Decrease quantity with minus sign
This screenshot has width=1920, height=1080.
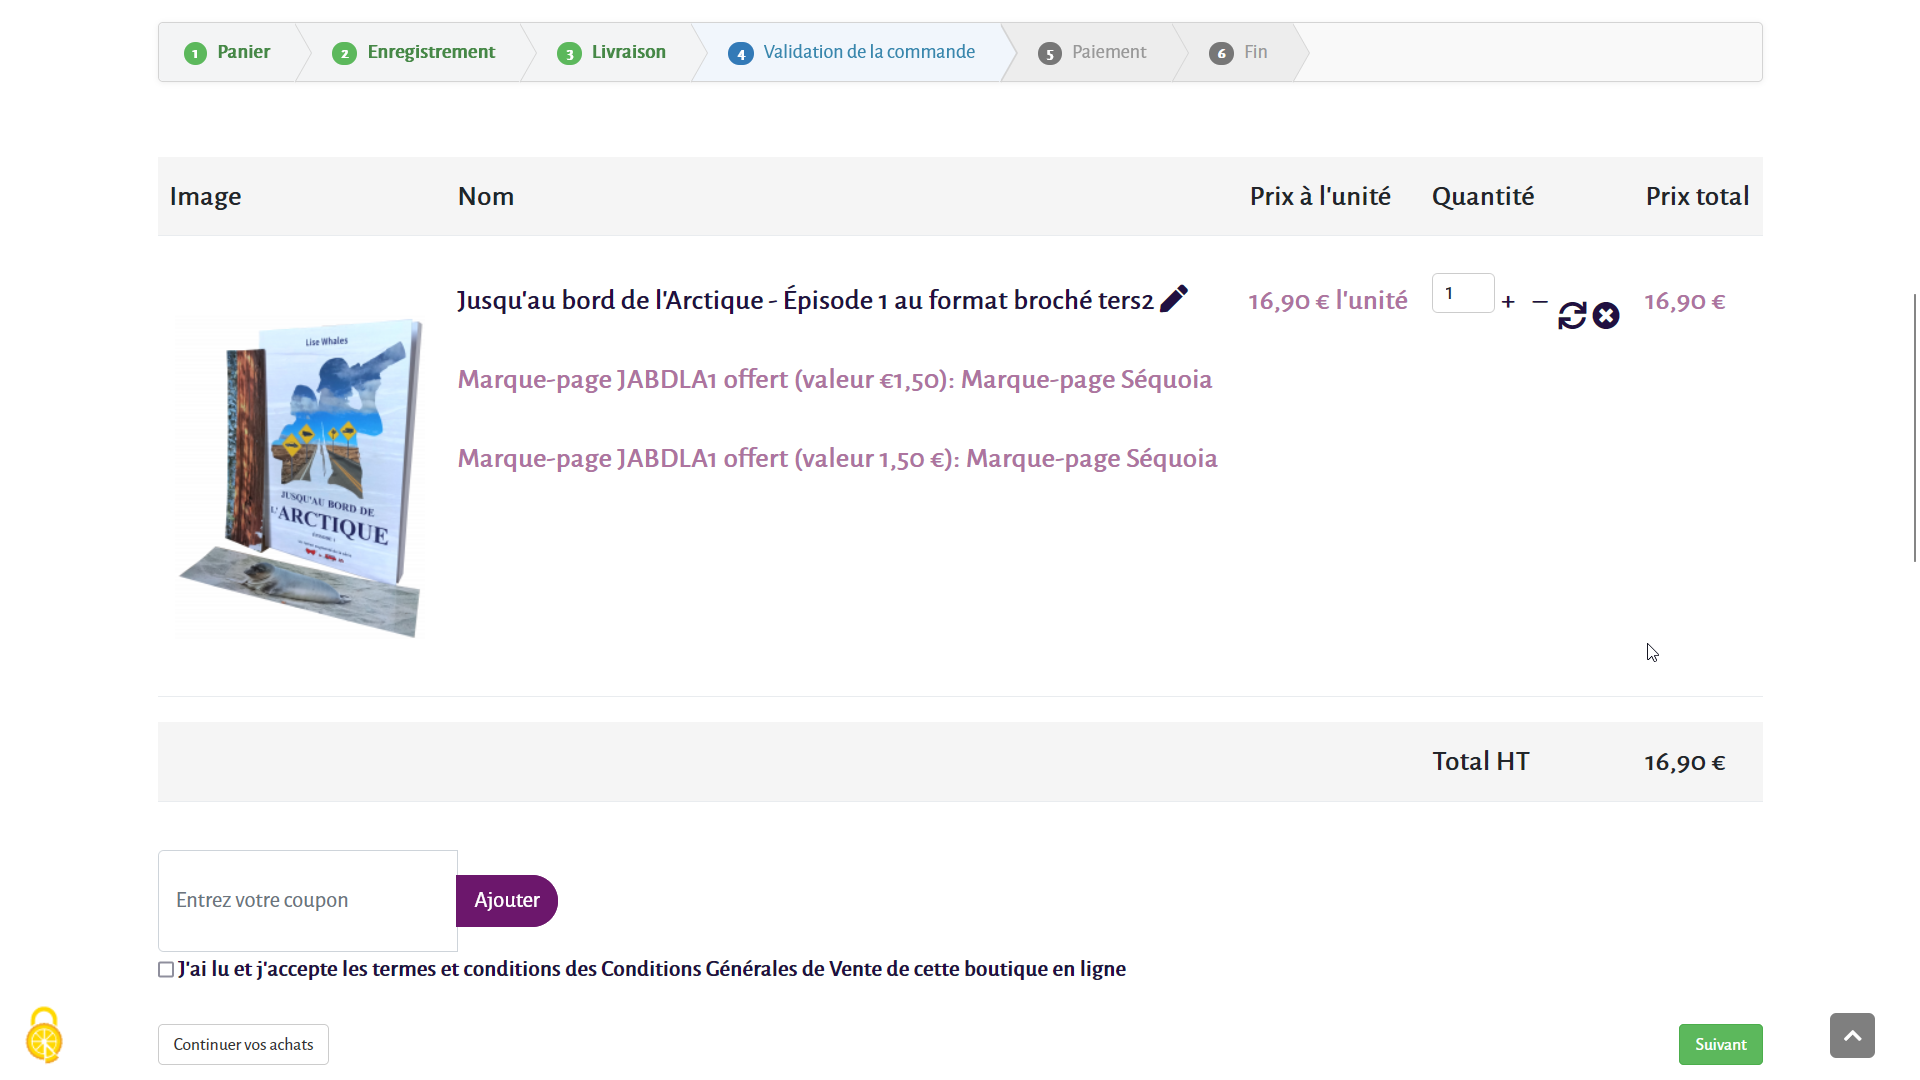[x=1540, y=302]
